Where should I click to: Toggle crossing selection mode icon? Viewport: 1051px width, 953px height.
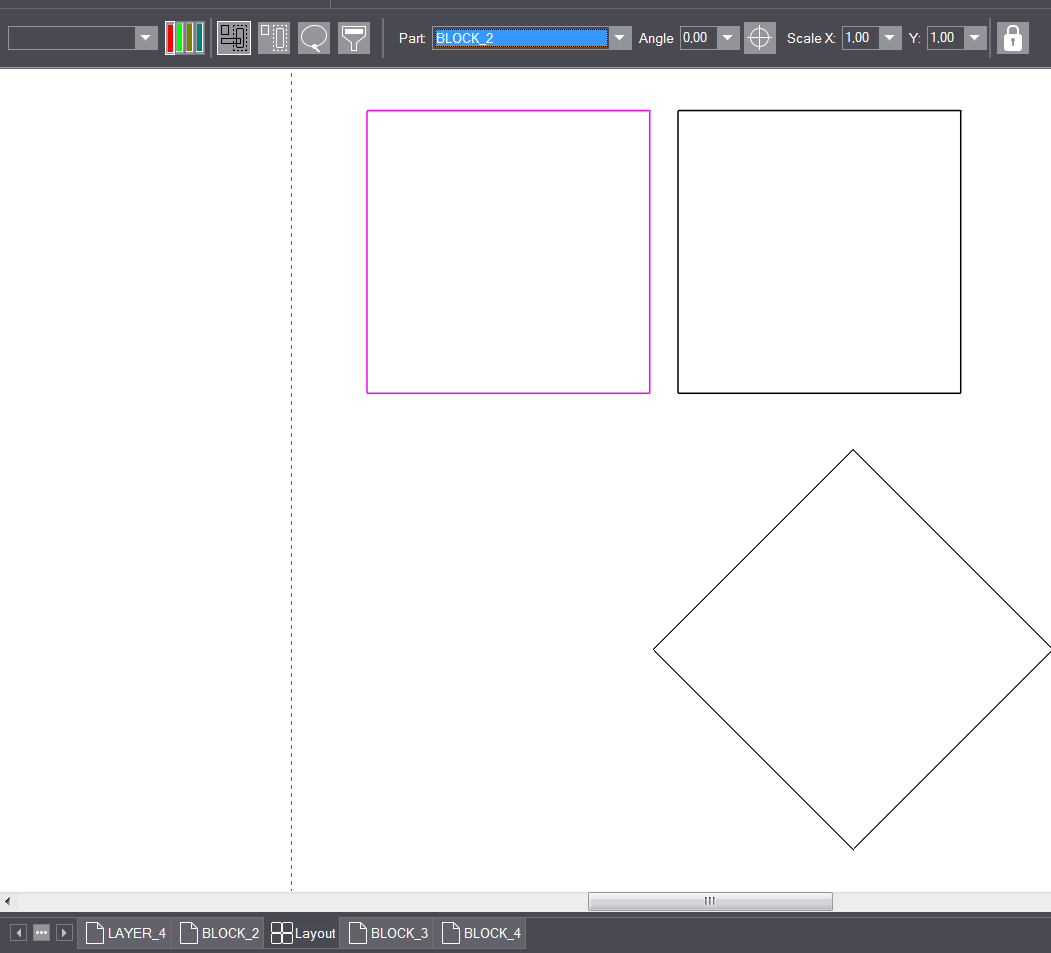tap(234, 38)
